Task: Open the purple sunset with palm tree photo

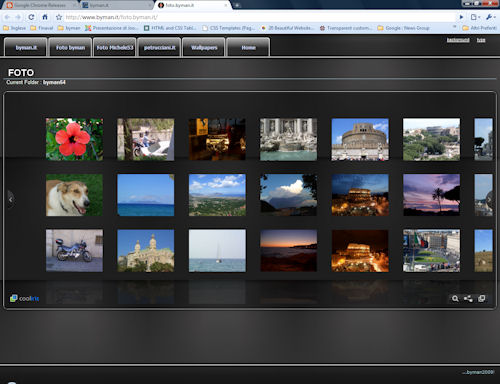Action: (431, 195)
